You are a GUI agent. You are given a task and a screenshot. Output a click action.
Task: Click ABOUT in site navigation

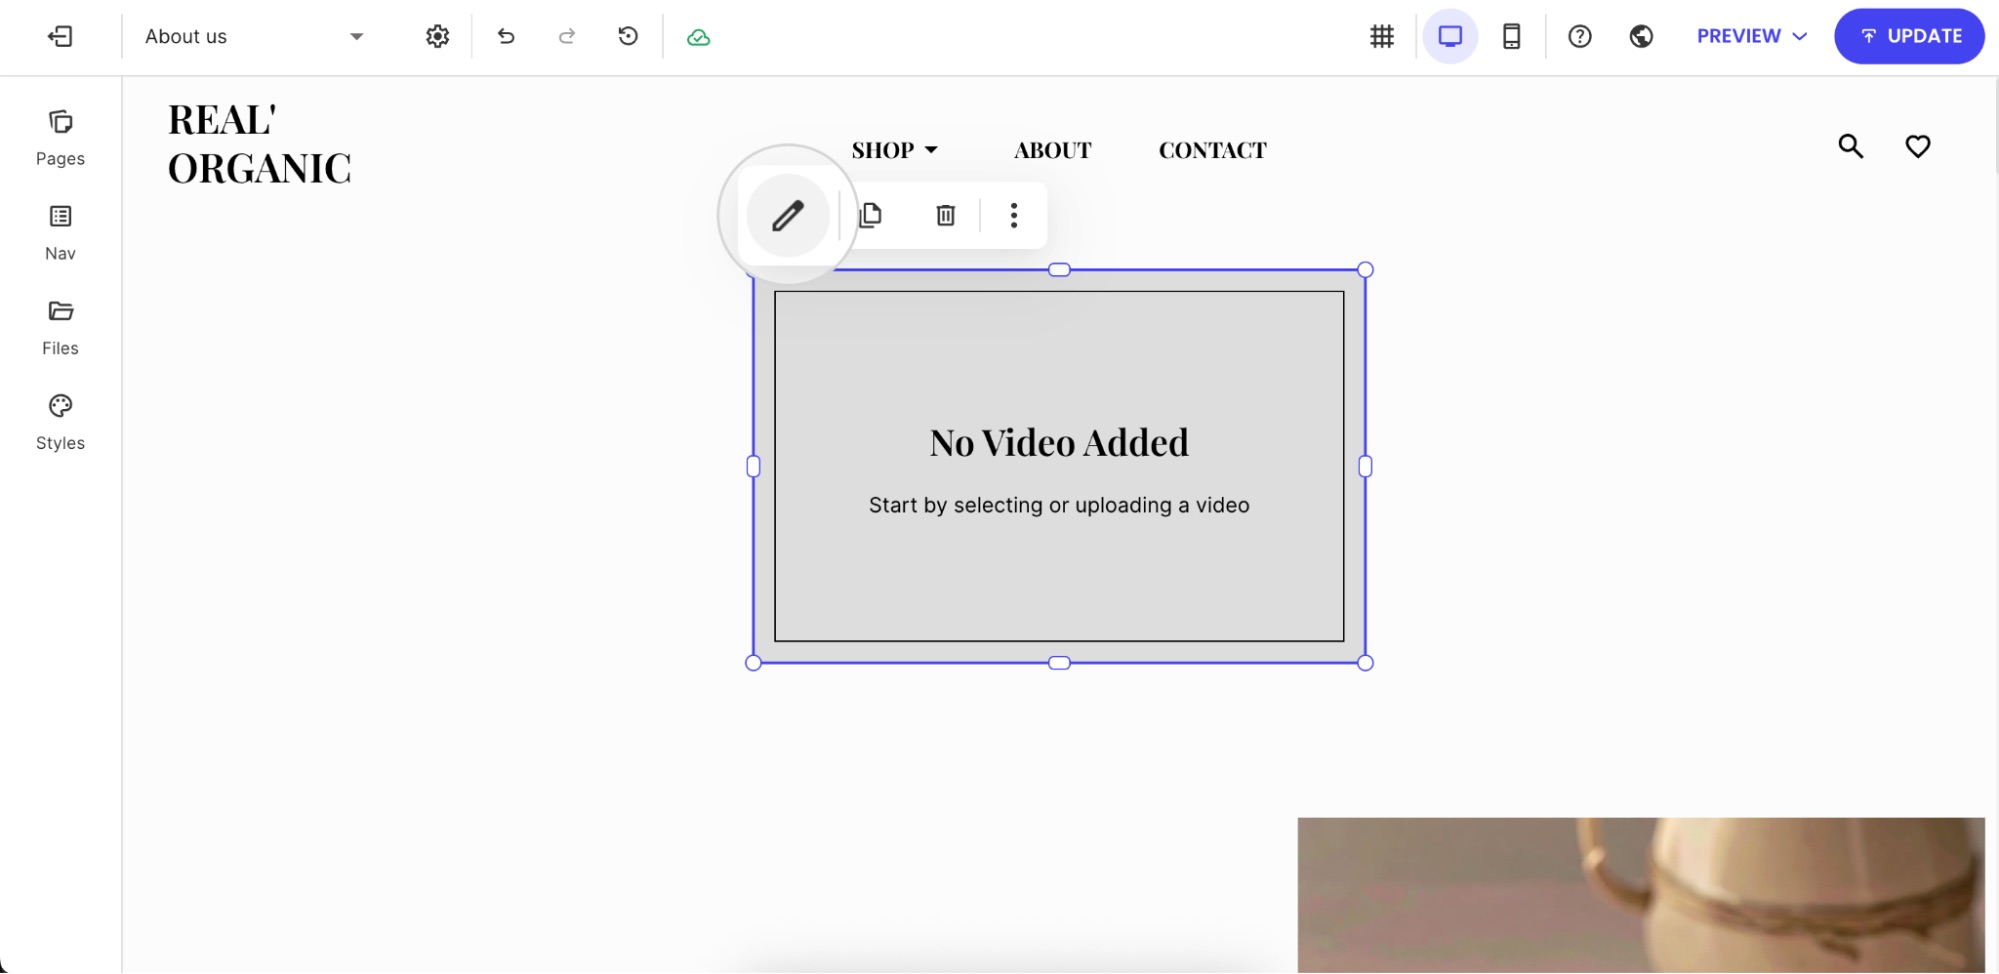(x=1052, y=150)
